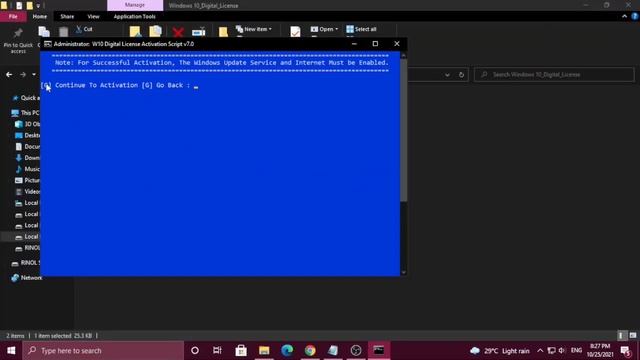Open Downloads in navigation pane
The width and height of the screenshot is (640, 360).
[x=27, y=158]
